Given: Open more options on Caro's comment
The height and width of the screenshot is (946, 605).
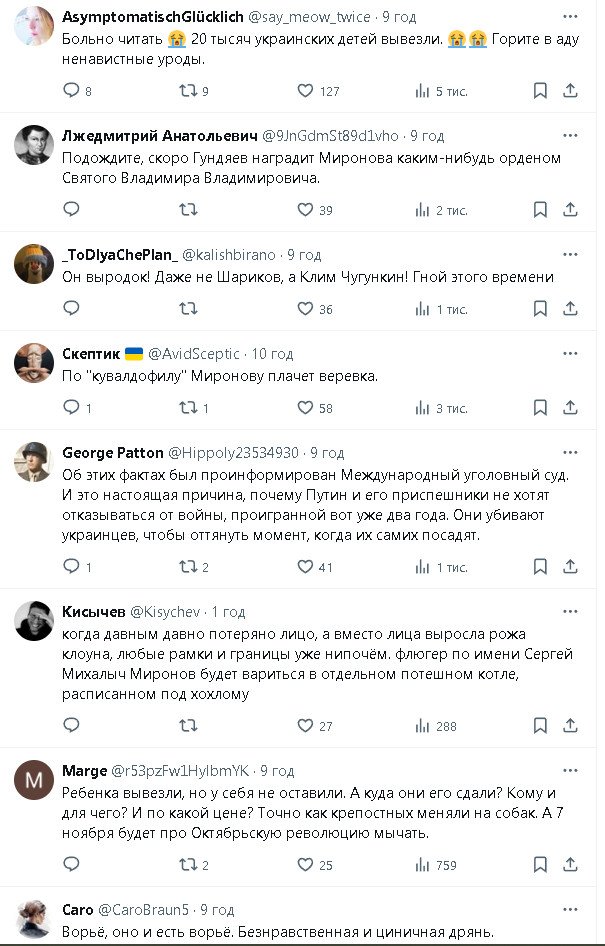Looking at the screenshot, I should click(571, 909).
